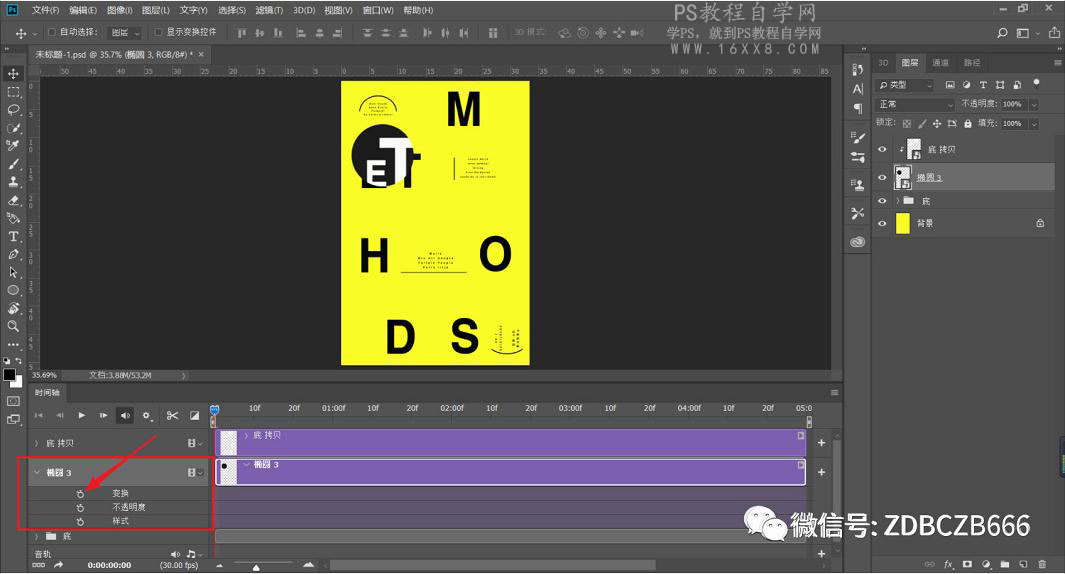Image resolution: width=1065 pixels, height=574 pixels.
Task: Select the Horizontal Type tool
Action: 14,236
